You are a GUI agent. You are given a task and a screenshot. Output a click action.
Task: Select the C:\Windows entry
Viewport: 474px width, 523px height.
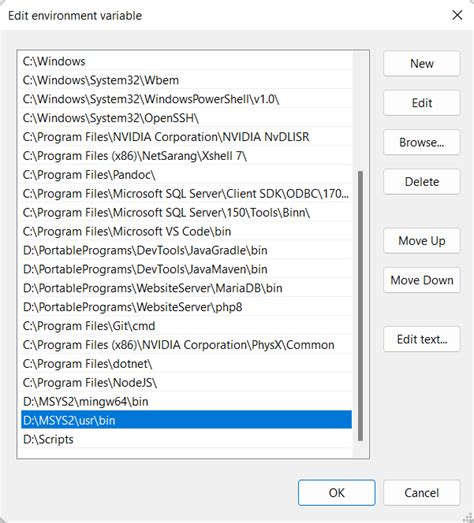pos(186,61)
